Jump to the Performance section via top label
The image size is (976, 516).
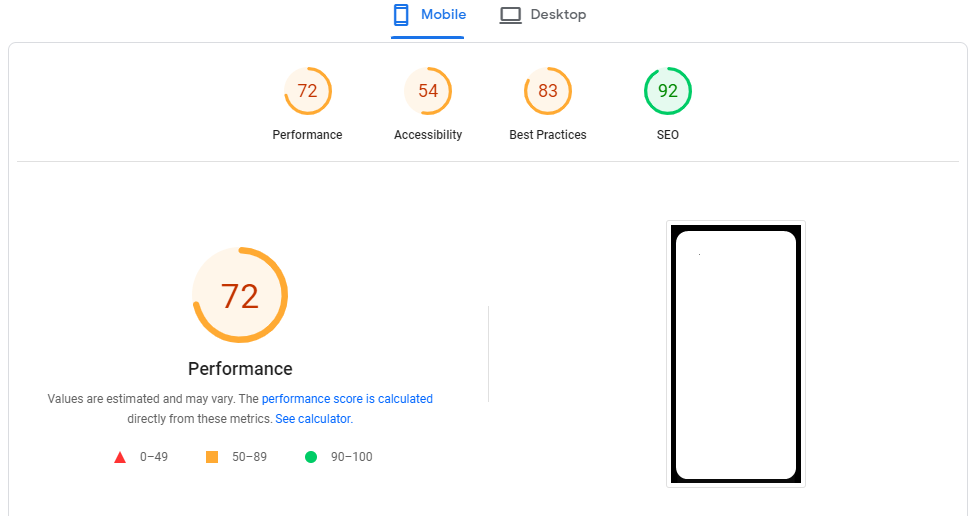coord(307,135)
